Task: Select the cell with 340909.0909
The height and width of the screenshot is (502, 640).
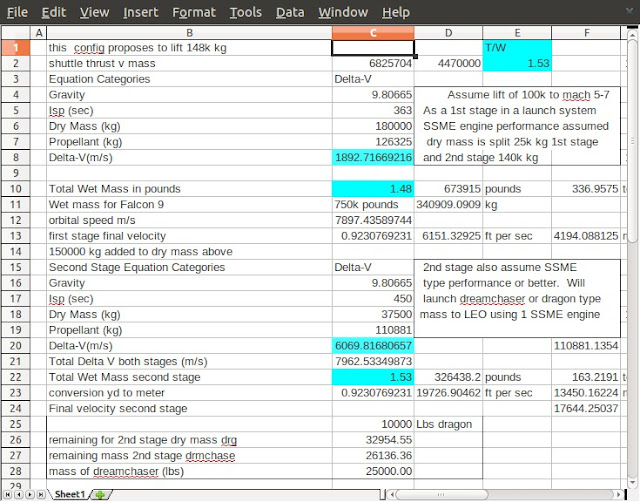Action: (448, 204)
